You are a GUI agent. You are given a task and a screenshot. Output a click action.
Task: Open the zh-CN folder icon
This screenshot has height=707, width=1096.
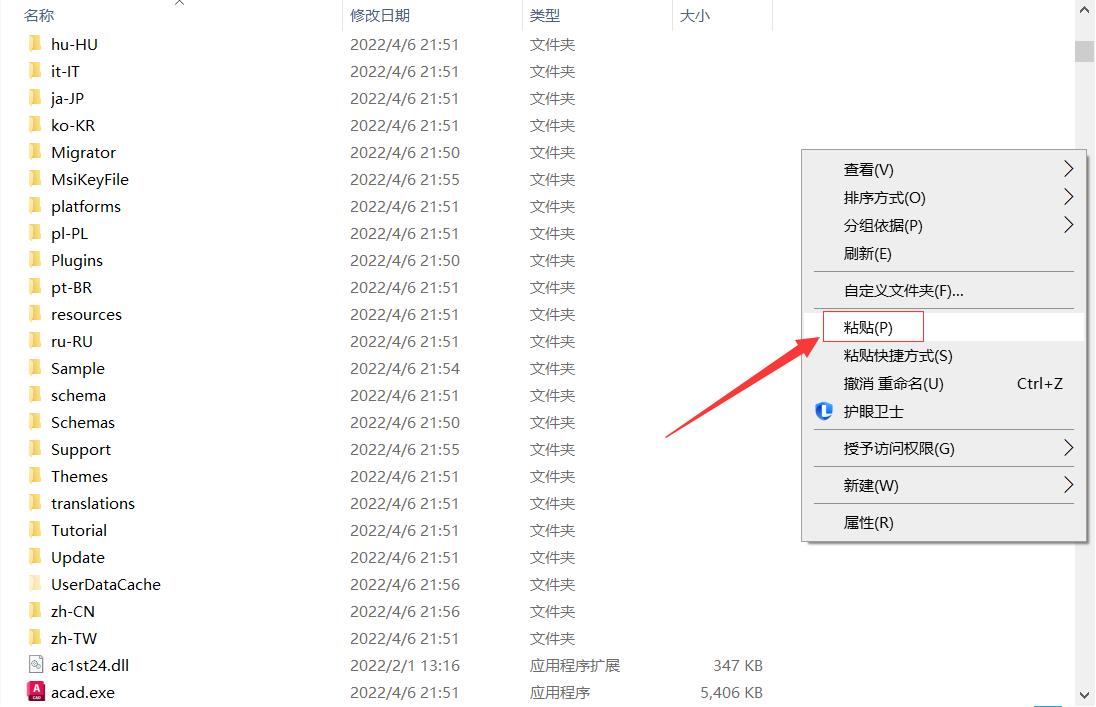36,610
